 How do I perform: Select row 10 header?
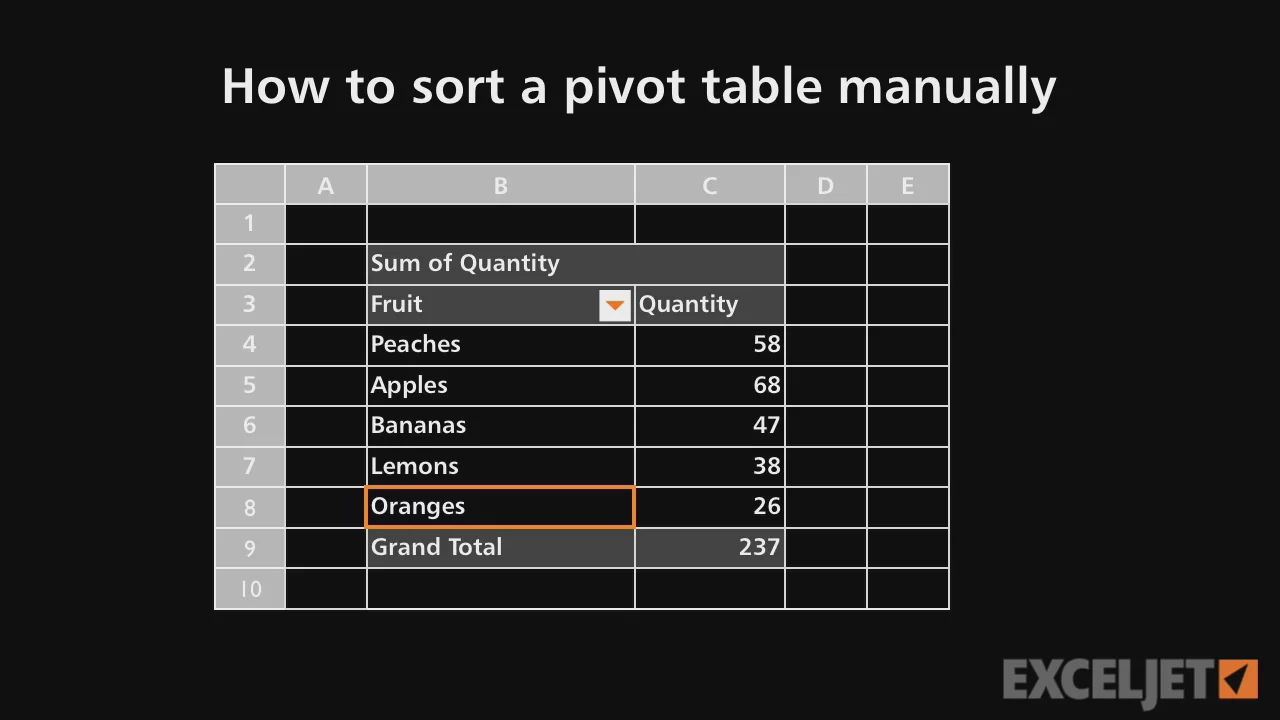(x=249, y=589)
